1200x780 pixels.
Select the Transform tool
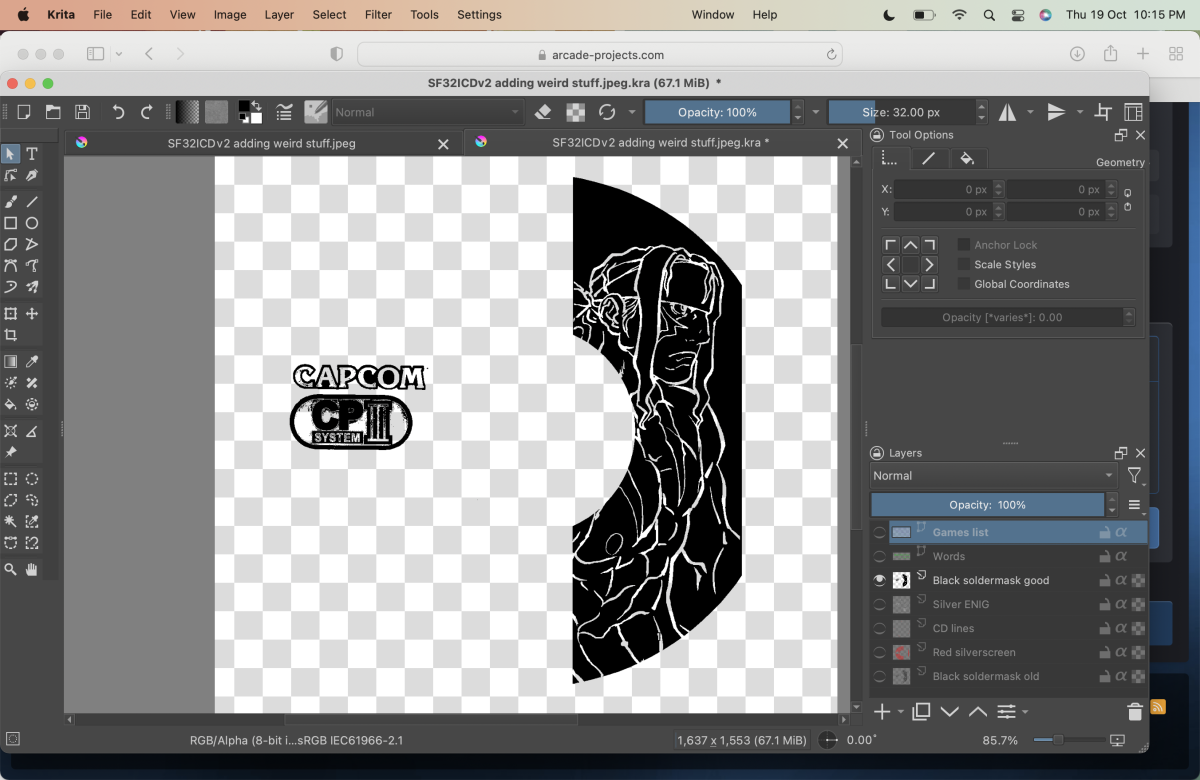(11, 314)
